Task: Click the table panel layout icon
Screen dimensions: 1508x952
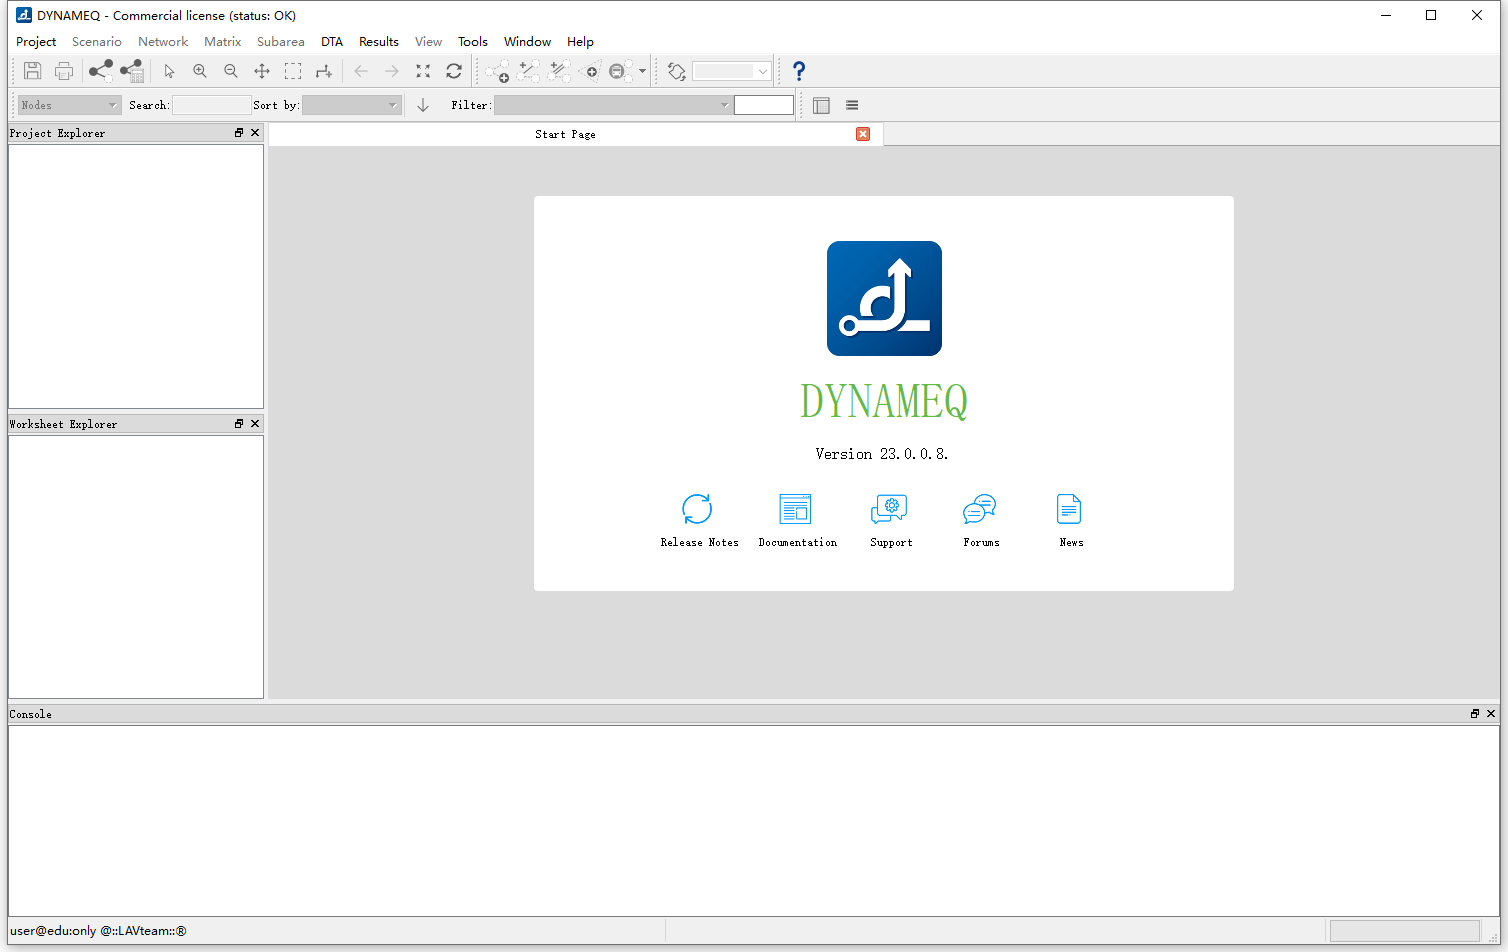Action: (x=821, y=105)
